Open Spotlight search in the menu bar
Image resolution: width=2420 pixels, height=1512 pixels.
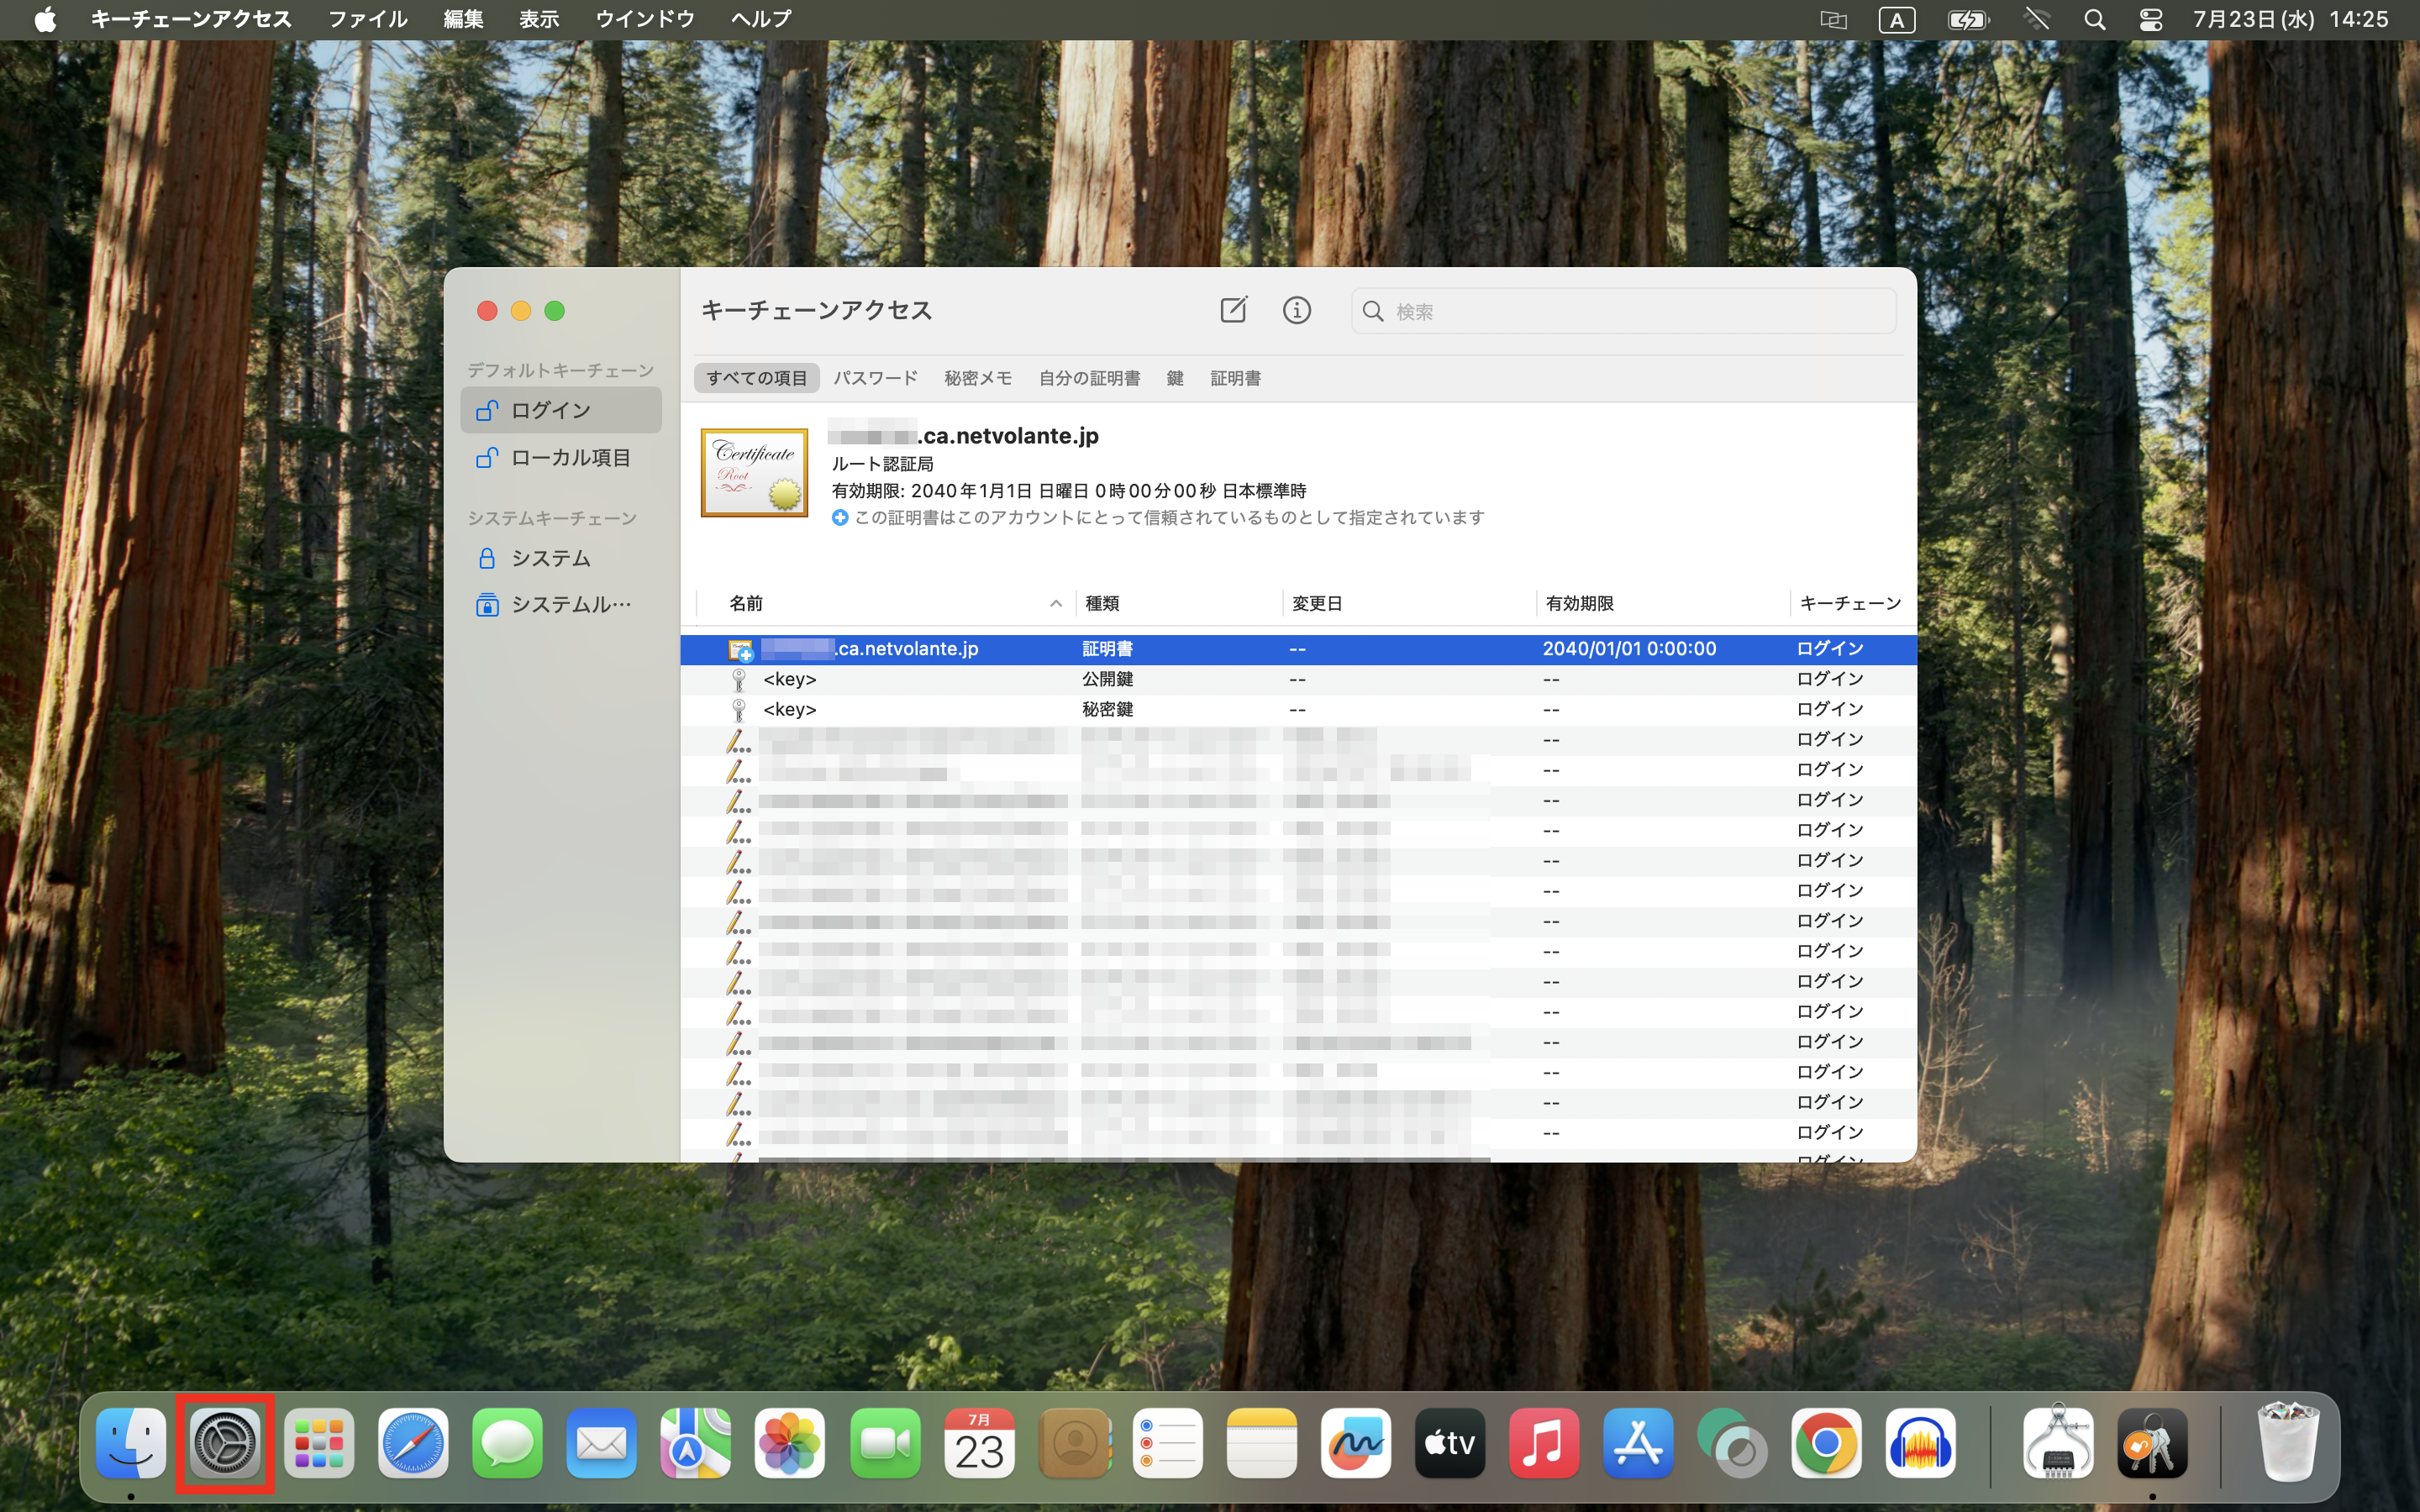point(2096,19)
